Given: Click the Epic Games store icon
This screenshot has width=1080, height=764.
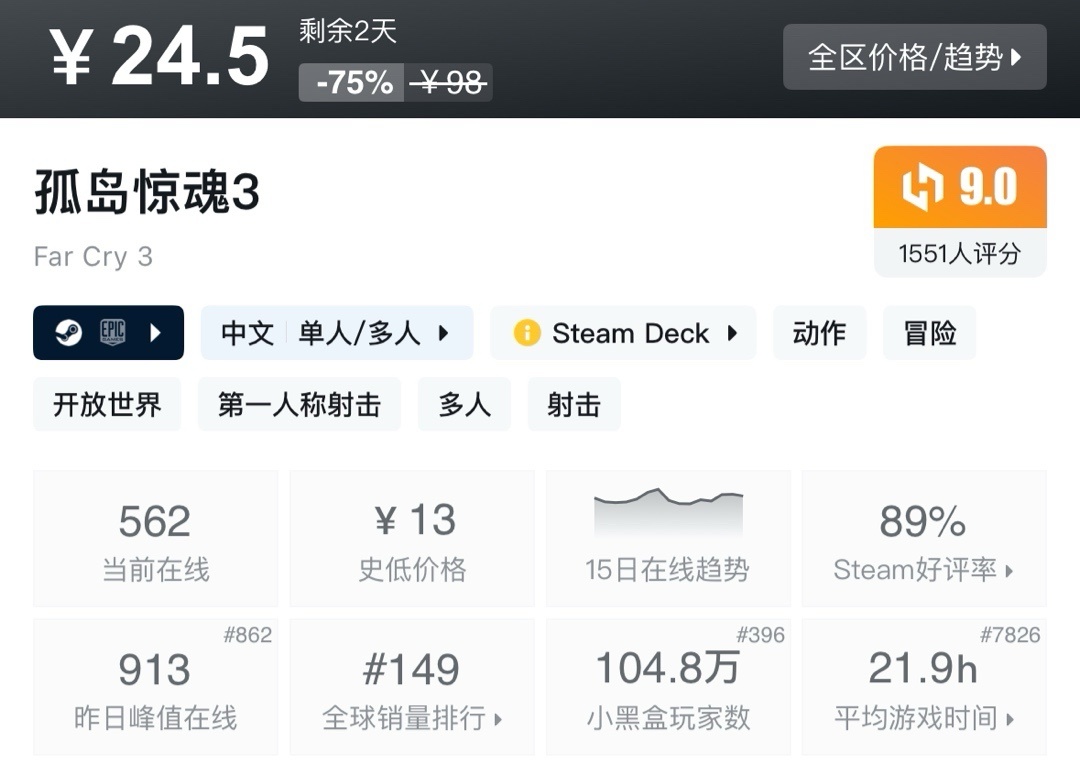Looking at the screenshot, I should (112, 333).
